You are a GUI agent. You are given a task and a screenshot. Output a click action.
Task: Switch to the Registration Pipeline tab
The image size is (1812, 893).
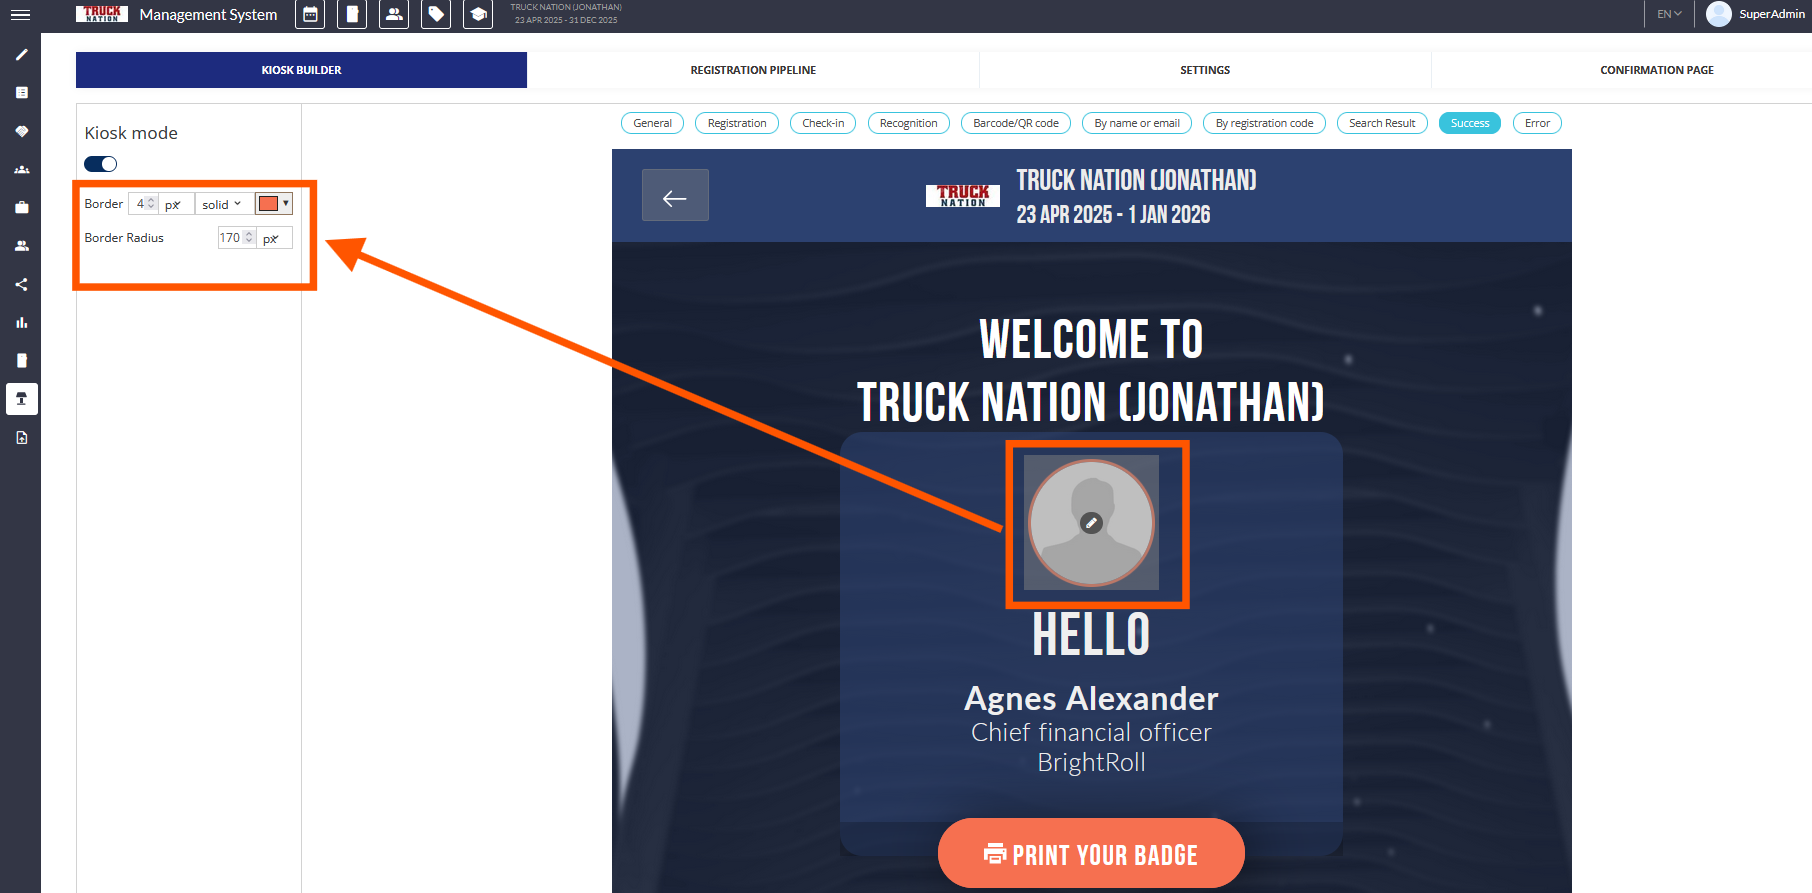753,70
